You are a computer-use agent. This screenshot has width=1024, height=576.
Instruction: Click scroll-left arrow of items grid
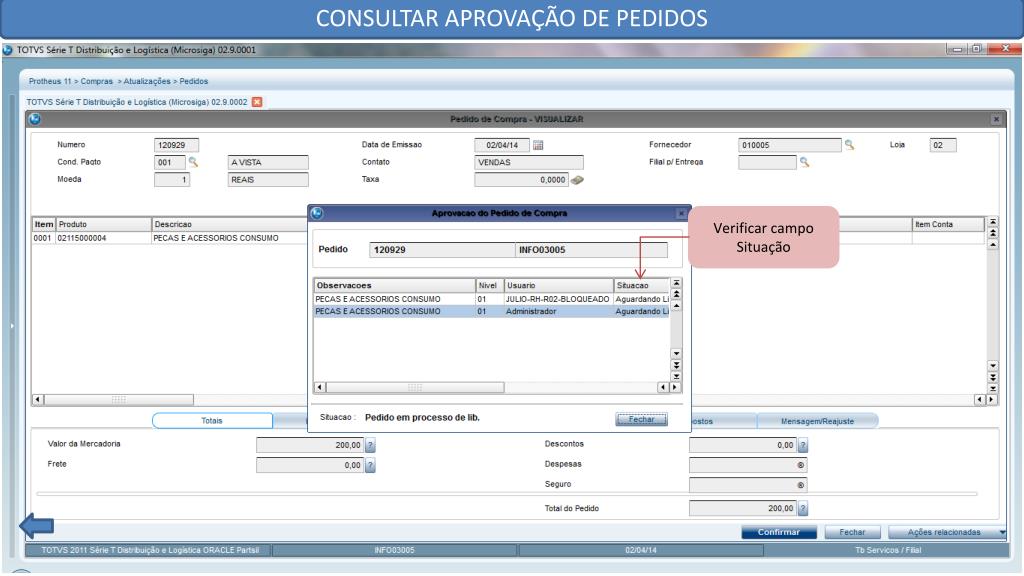(x=38, y=400)
